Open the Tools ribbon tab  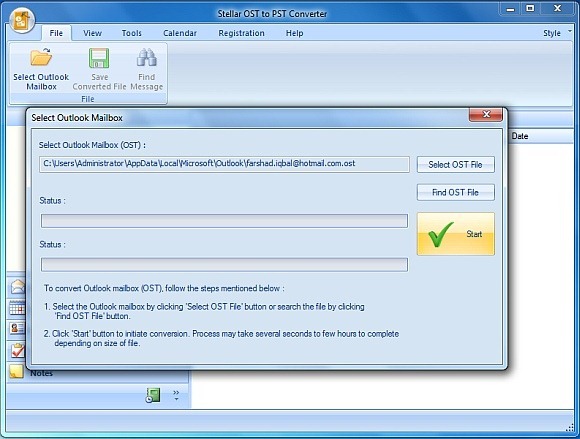click(x=132, y=33)
